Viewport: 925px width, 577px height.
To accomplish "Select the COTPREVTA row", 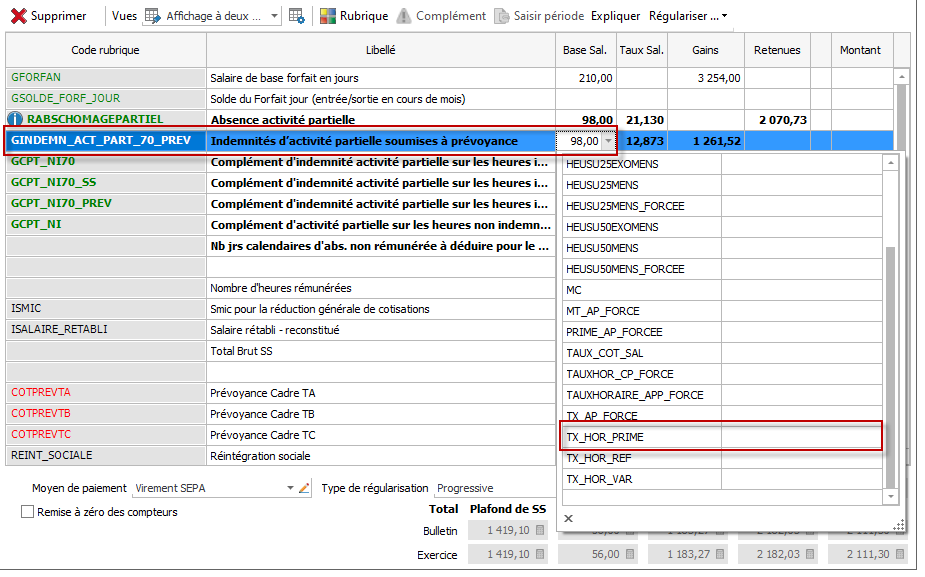I will click(x=280, y=393).
